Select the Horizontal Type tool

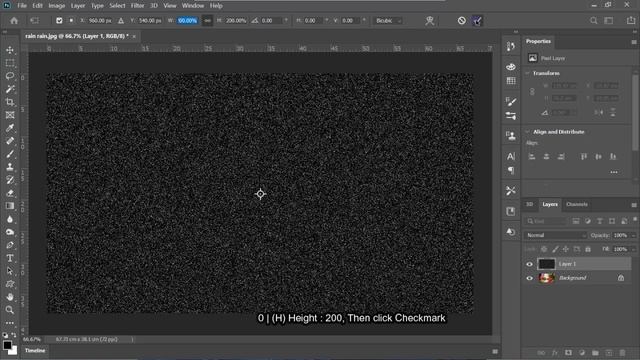(x=10, y=258)
